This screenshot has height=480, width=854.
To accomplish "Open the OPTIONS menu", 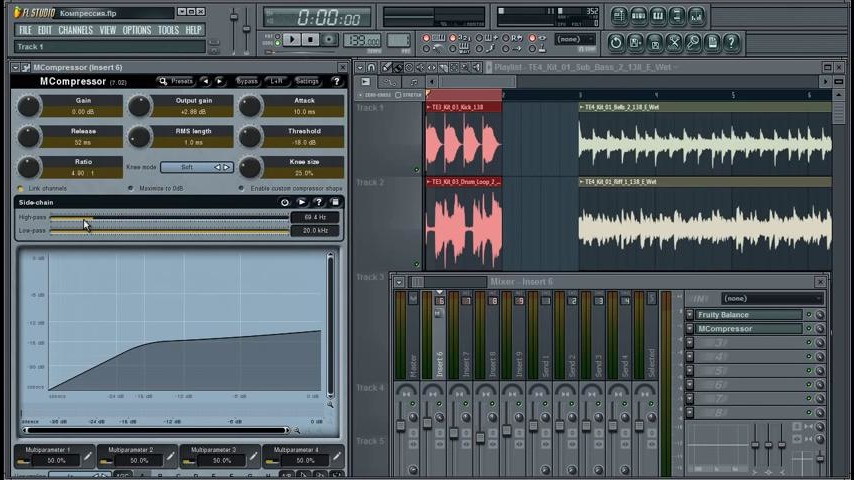I will 137,30.
